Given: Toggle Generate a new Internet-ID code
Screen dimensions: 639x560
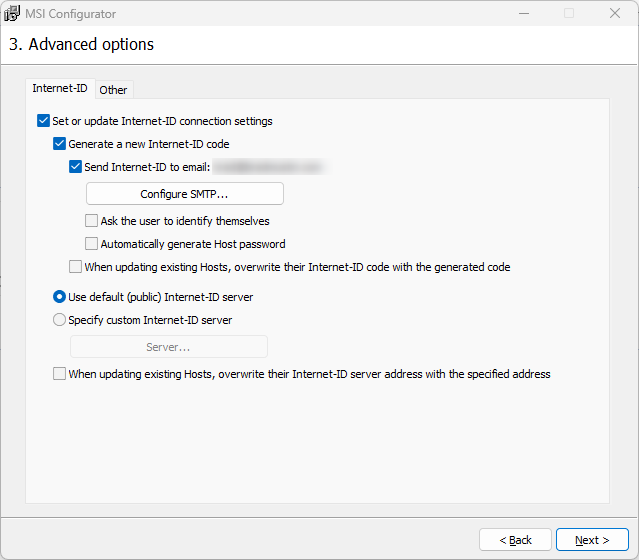Looking at the screenshot, I should pyautogui.click(x=60, y=144).
